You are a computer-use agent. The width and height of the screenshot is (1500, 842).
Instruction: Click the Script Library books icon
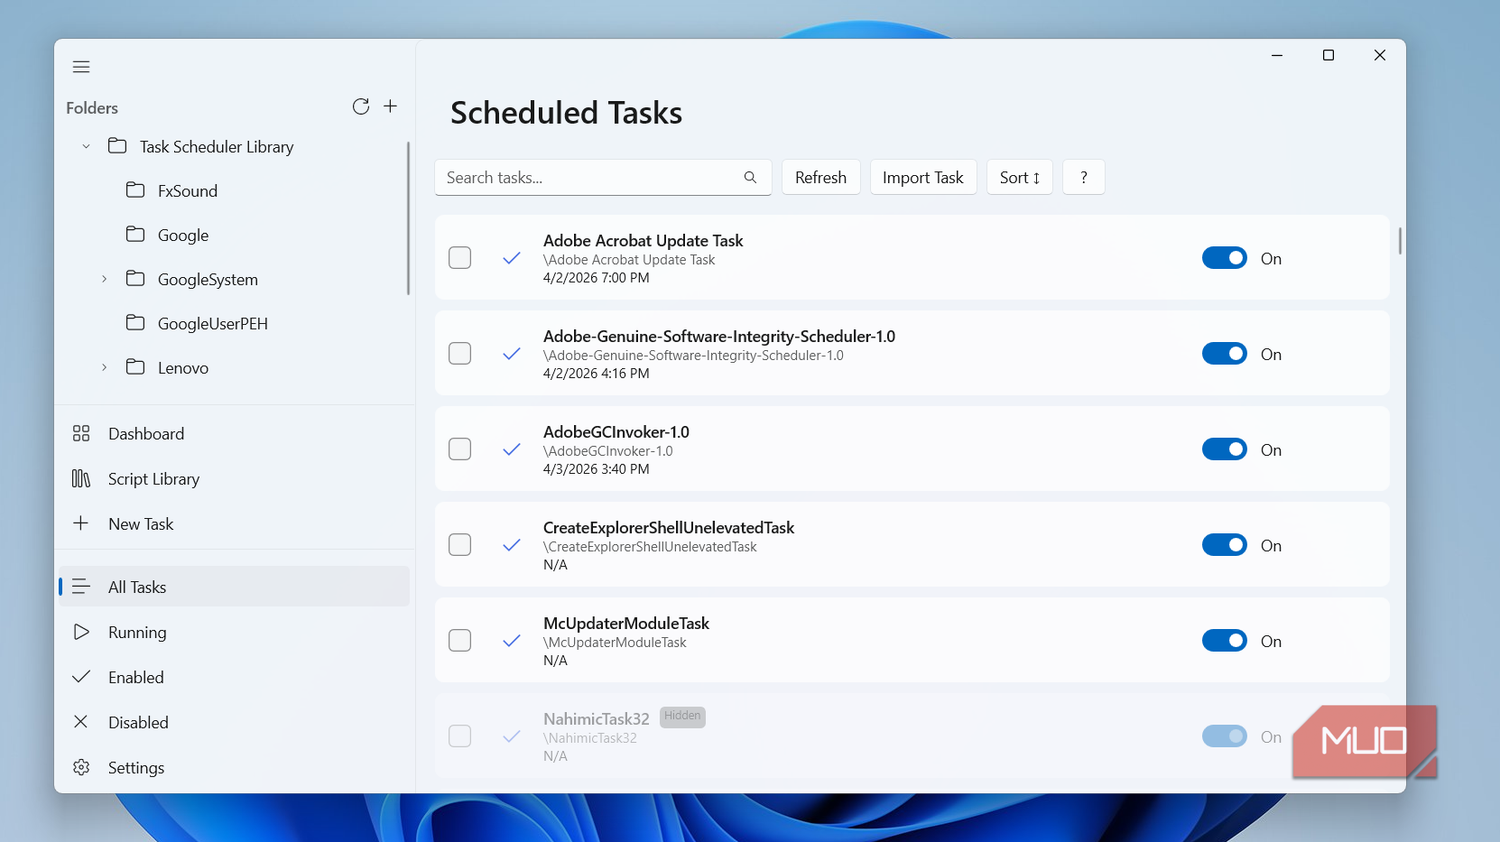[81, 478]
